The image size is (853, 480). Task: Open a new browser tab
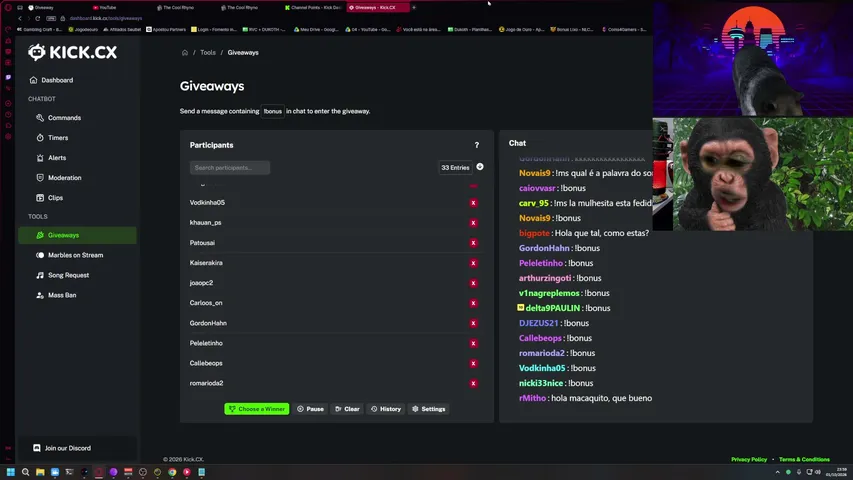[414, 8]
